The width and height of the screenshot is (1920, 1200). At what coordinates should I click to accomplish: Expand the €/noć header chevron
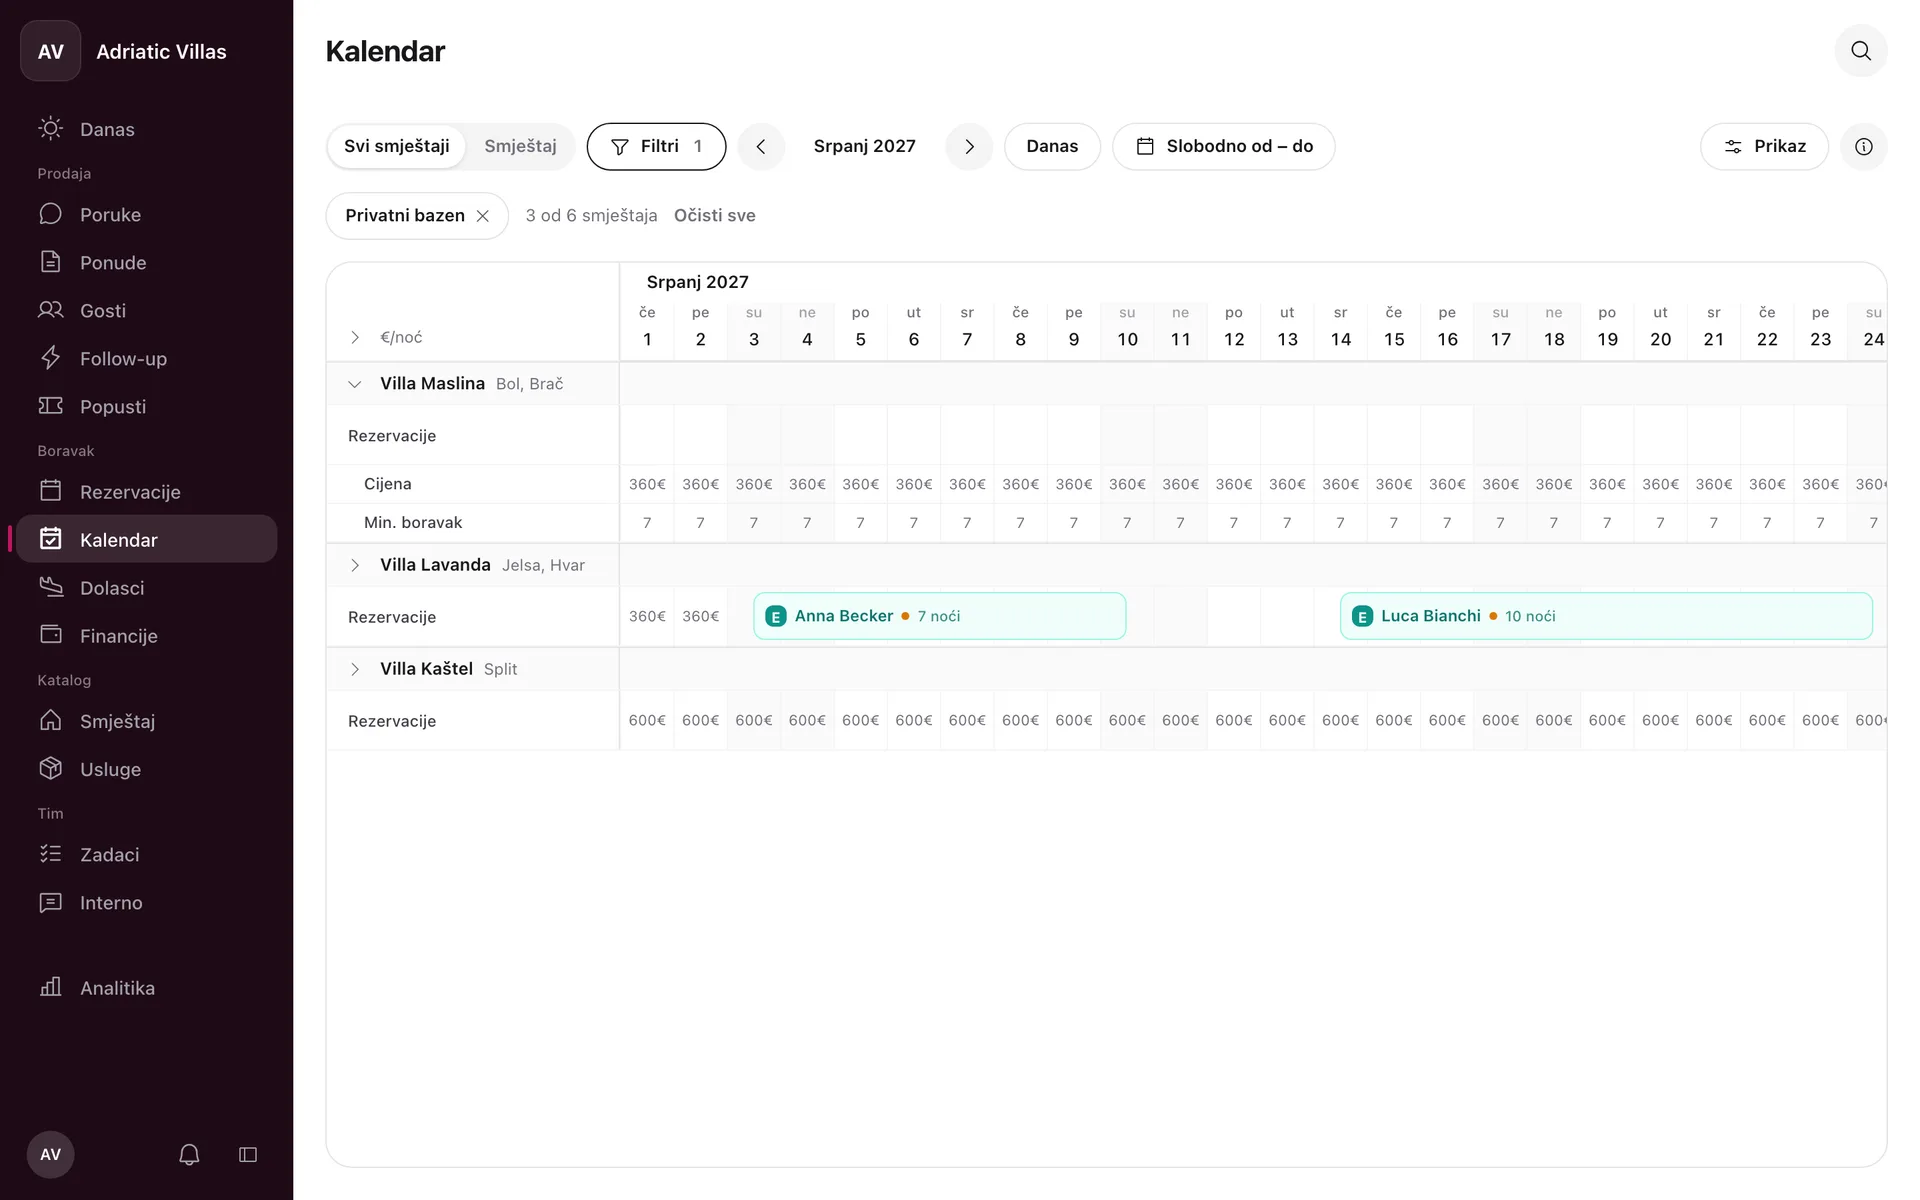(x=355, y=338)
